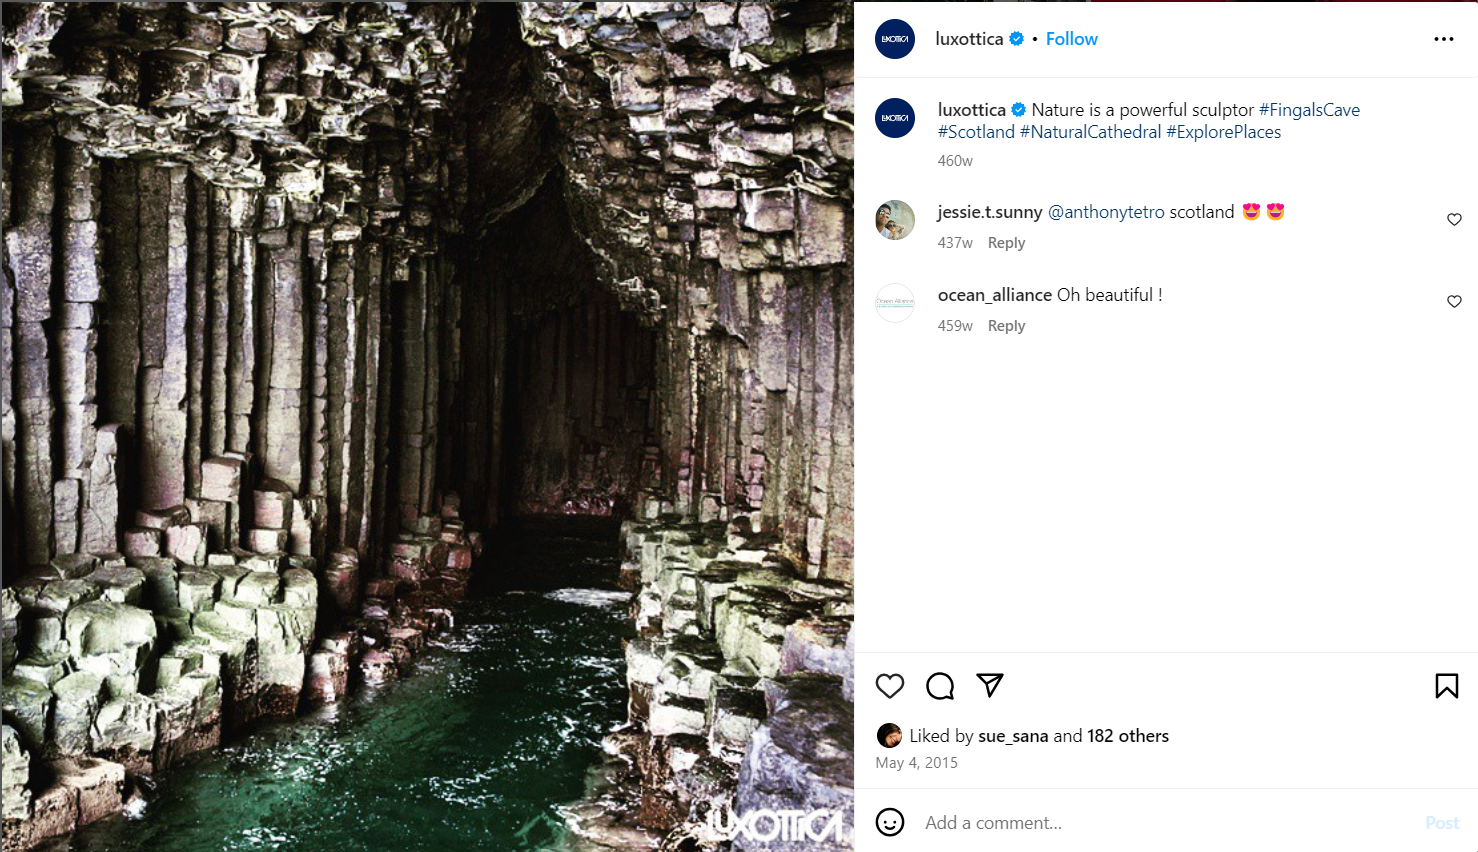Image resolution: width=1478 pixels, height=852 pixels.
Task: Click the Post comment button
Action: (x=1442, y=822)
